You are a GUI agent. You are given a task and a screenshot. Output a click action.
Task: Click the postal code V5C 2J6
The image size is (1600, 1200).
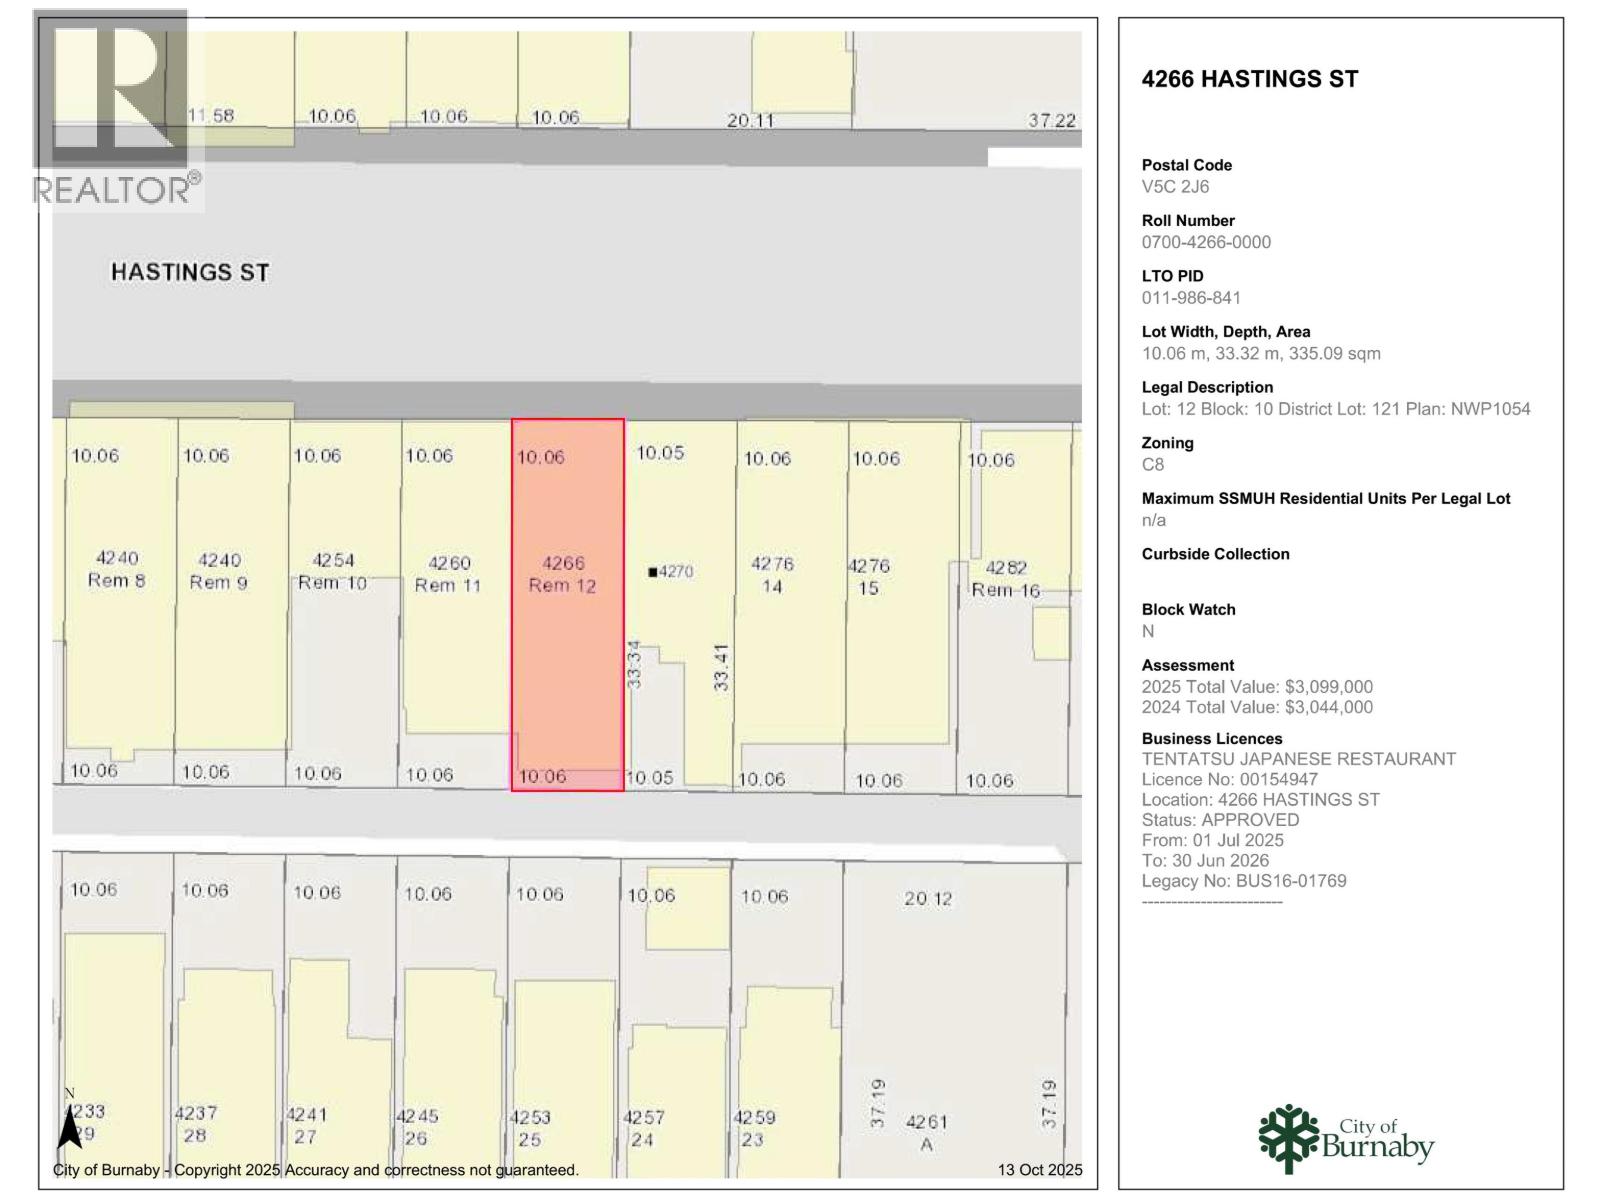[1175, 187]
